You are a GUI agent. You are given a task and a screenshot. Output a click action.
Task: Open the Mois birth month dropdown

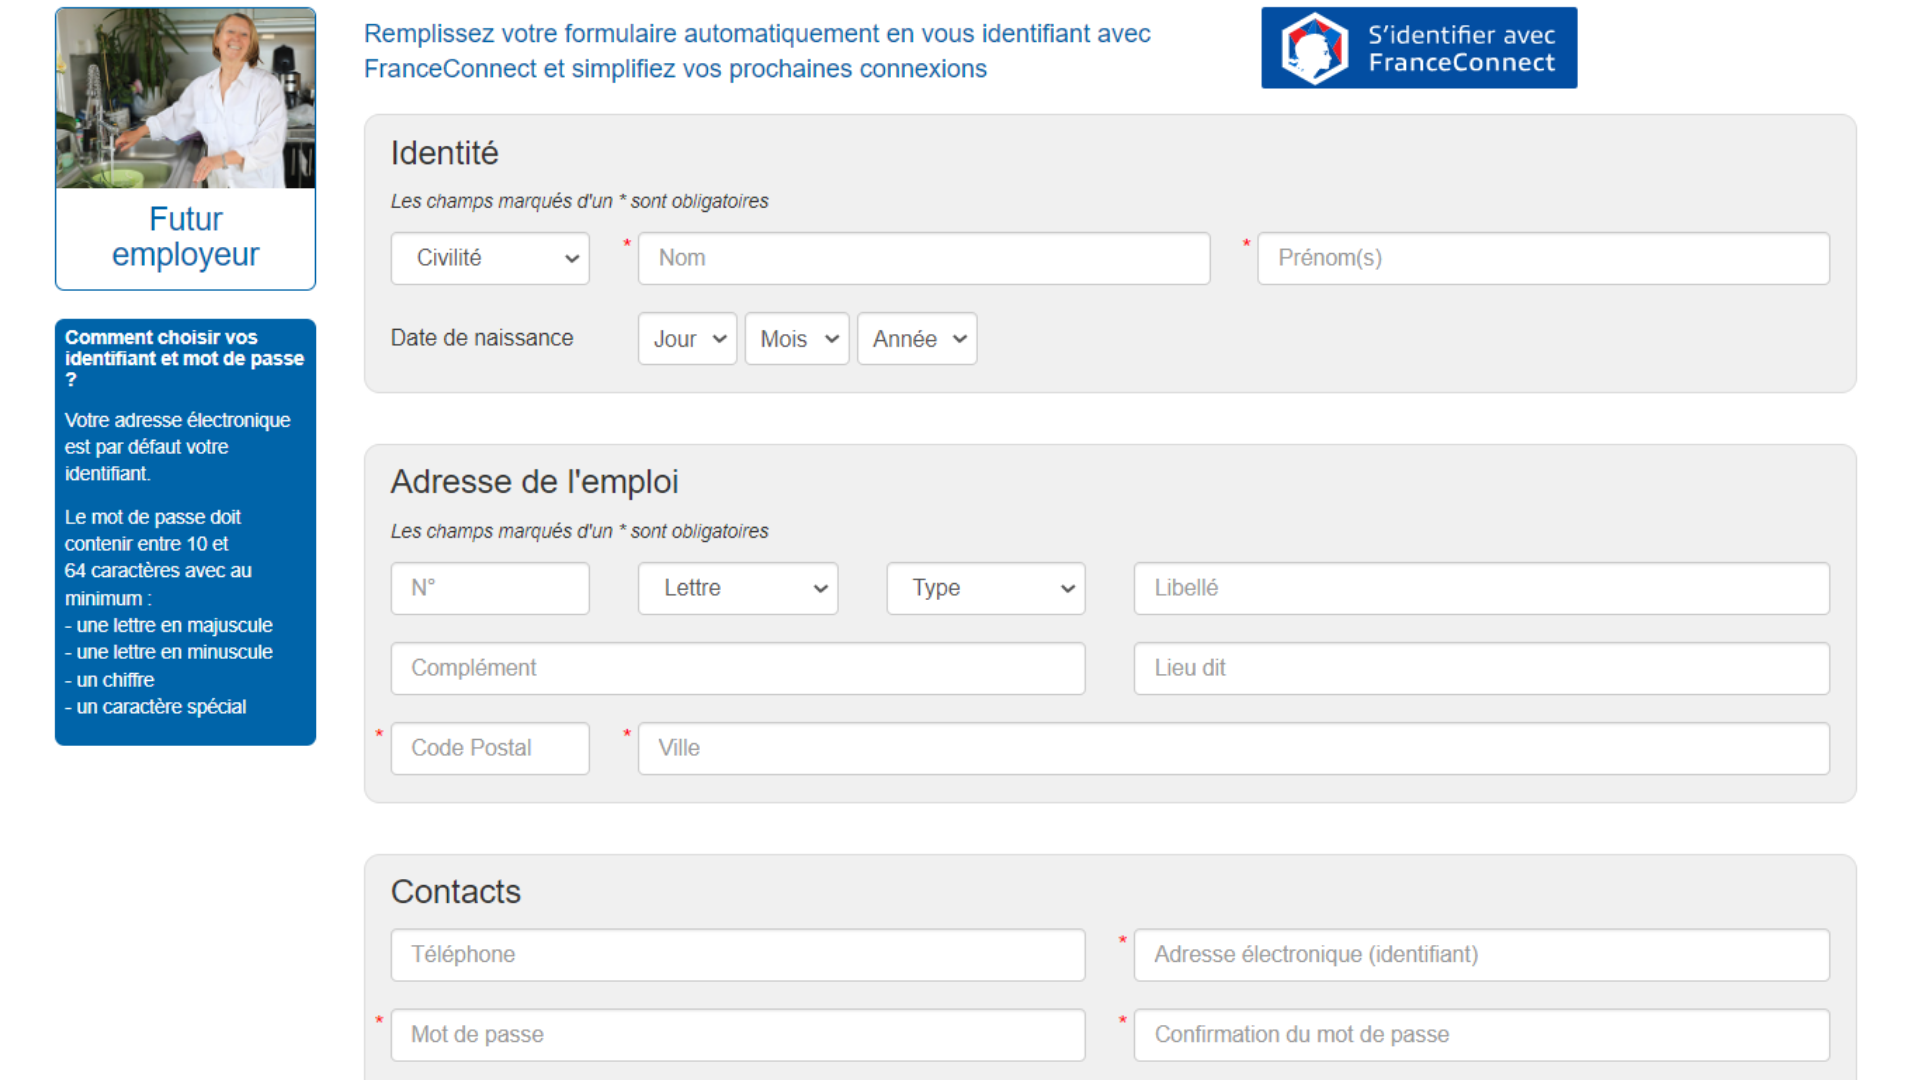pyautogui.click(x=797, y=339)
